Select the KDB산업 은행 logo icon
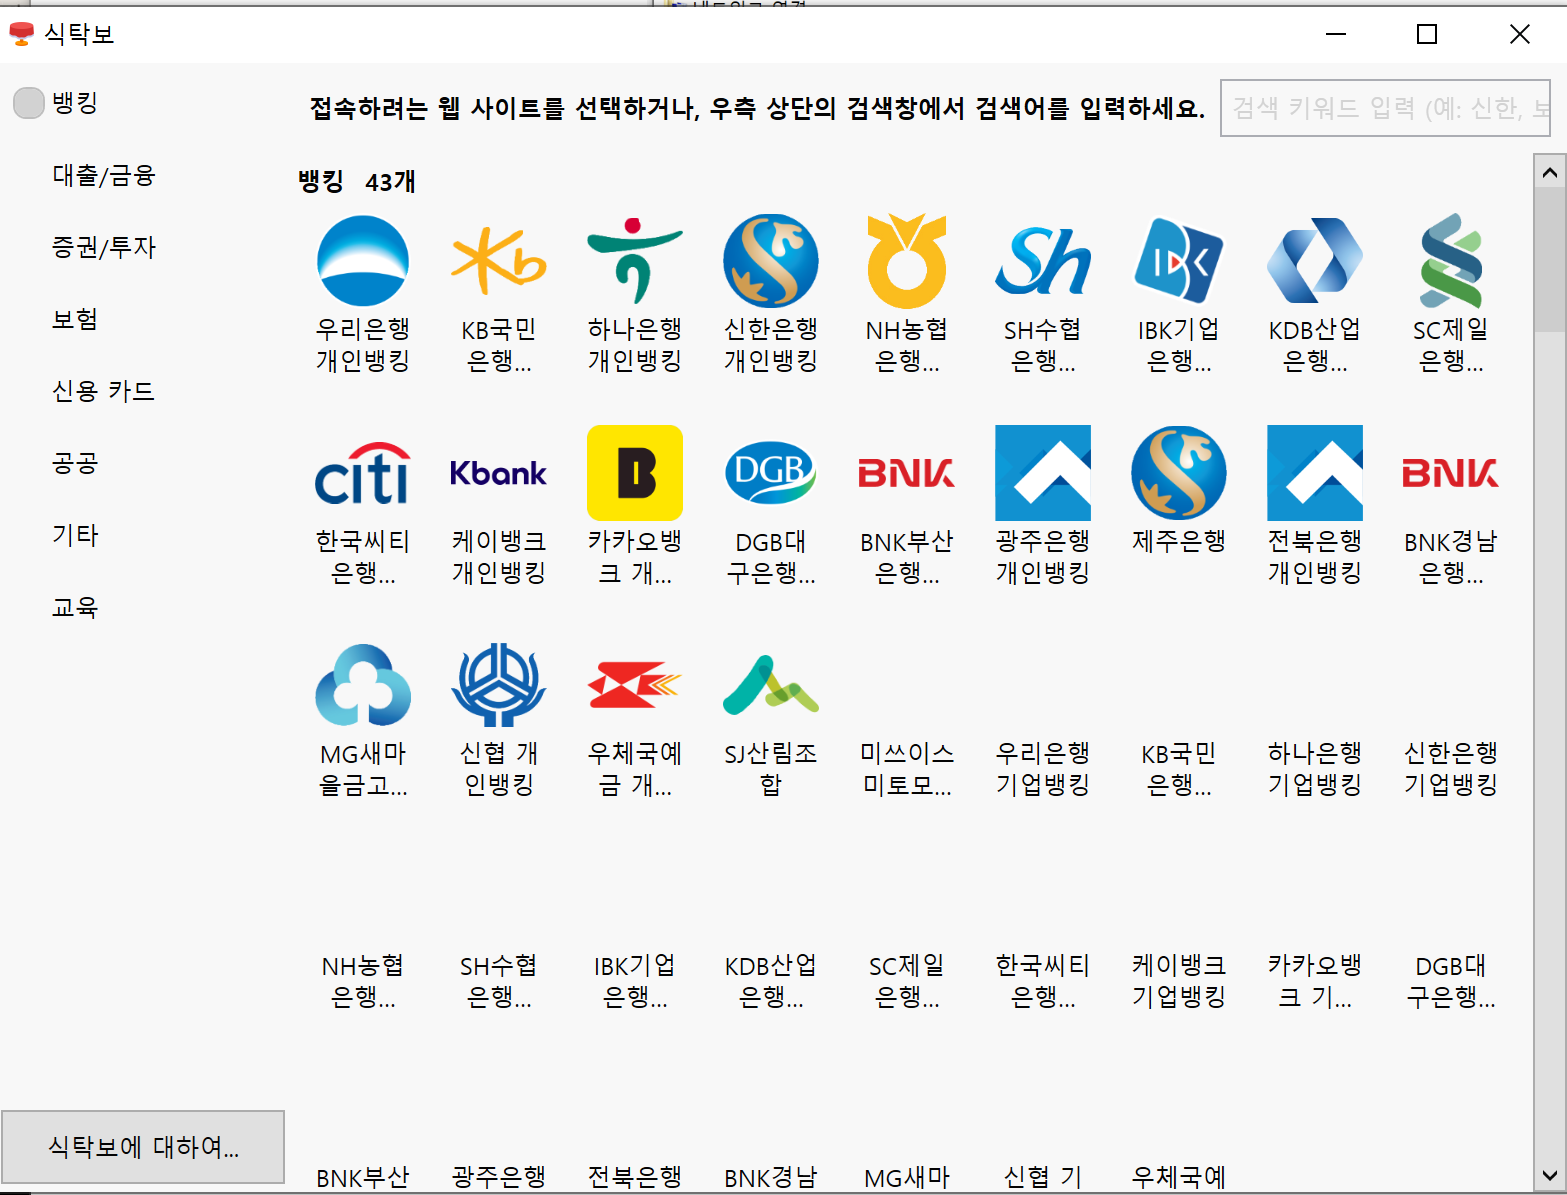Screen dimensions: 1567x1195 [1315, 261]
